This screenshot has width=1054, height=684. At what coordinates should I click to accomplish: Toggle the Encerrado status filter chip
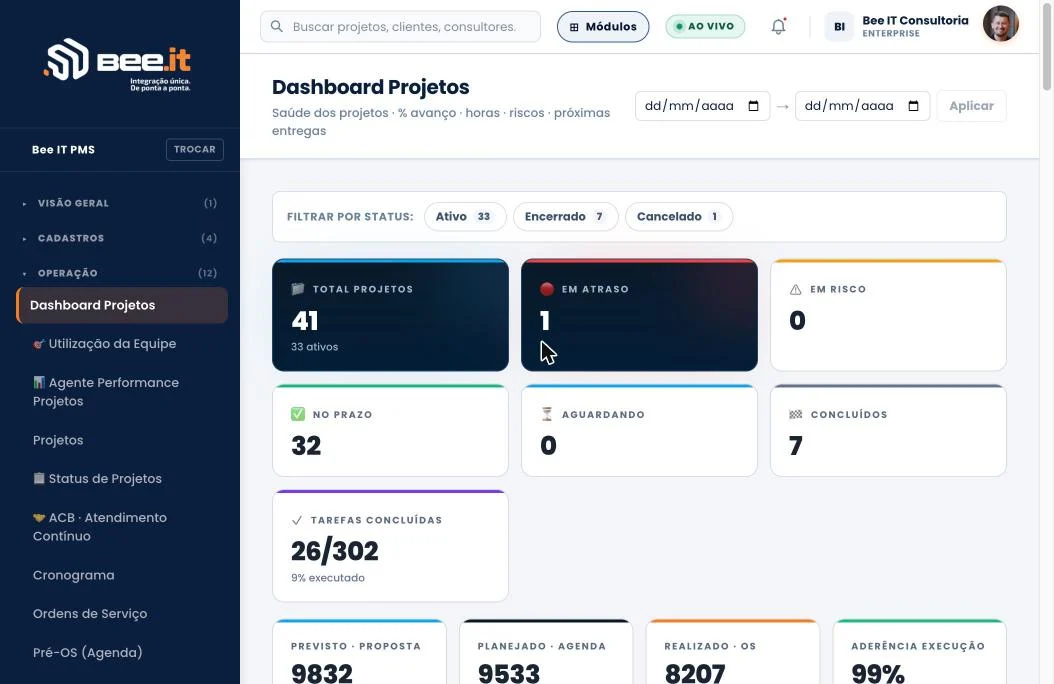pyautogui.click(x=565, y=216)
